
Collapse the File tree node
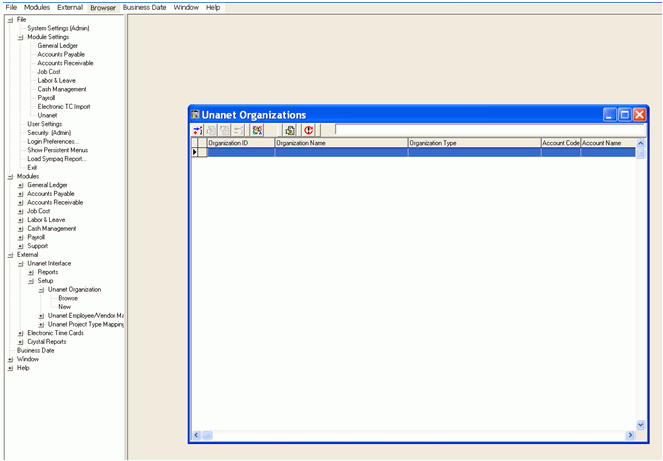tap(10, 20)
